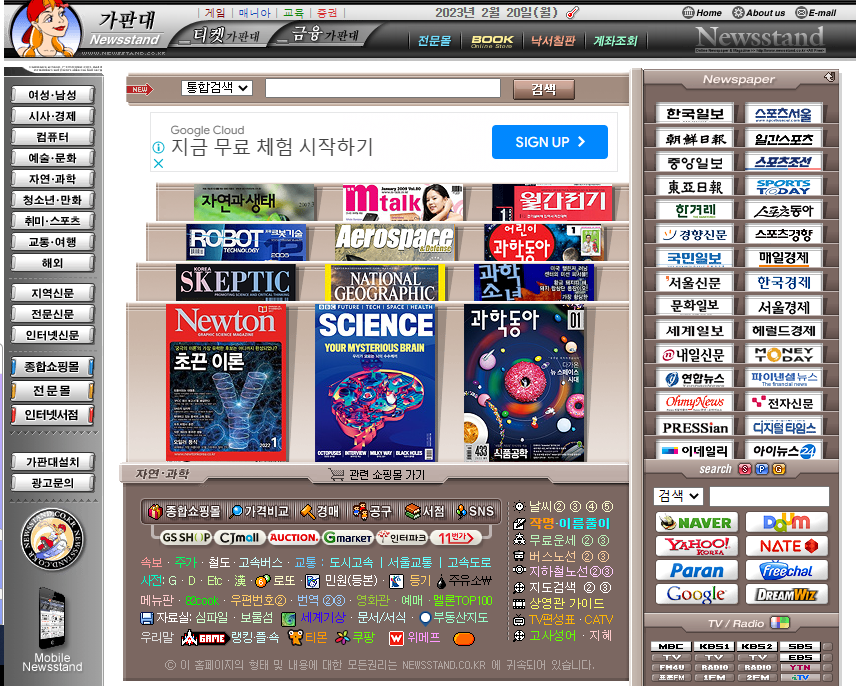Open the 금융 가판대 header tab
This screenshot has width=856, height=686.
tap(326, 35)
